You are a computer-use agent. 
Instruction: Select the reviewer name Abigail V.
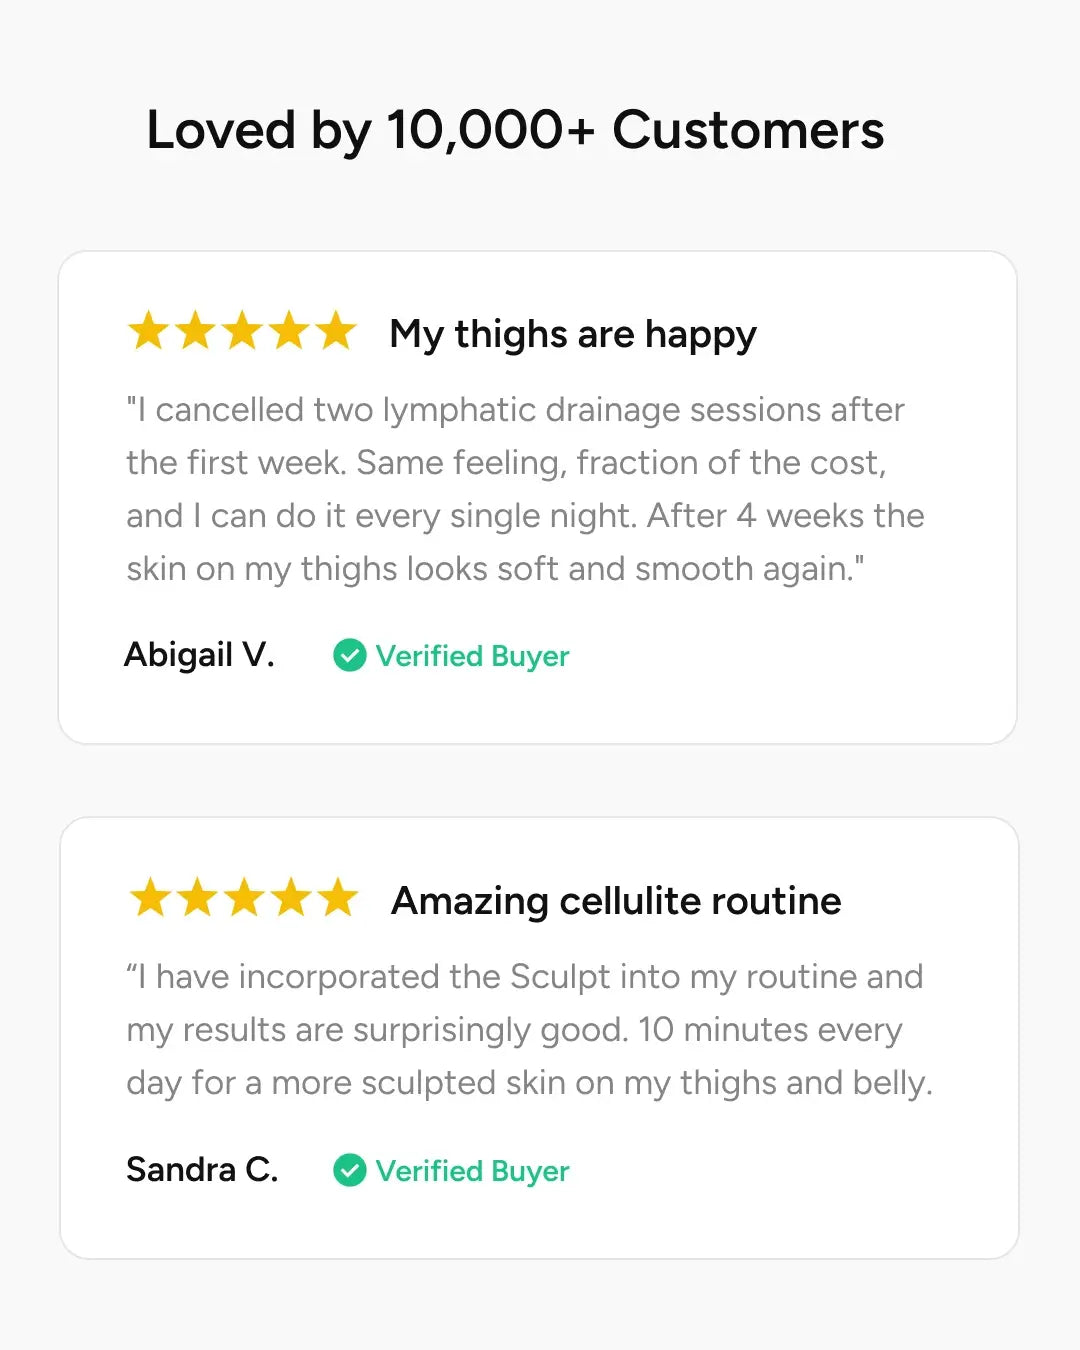[x=199, y=655]
